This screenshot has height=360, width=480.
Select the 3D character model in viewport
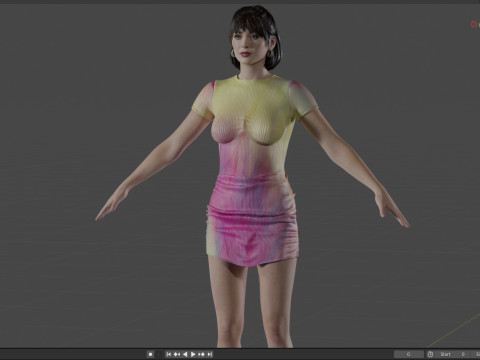pyautogui.click(x=252, y=177)
